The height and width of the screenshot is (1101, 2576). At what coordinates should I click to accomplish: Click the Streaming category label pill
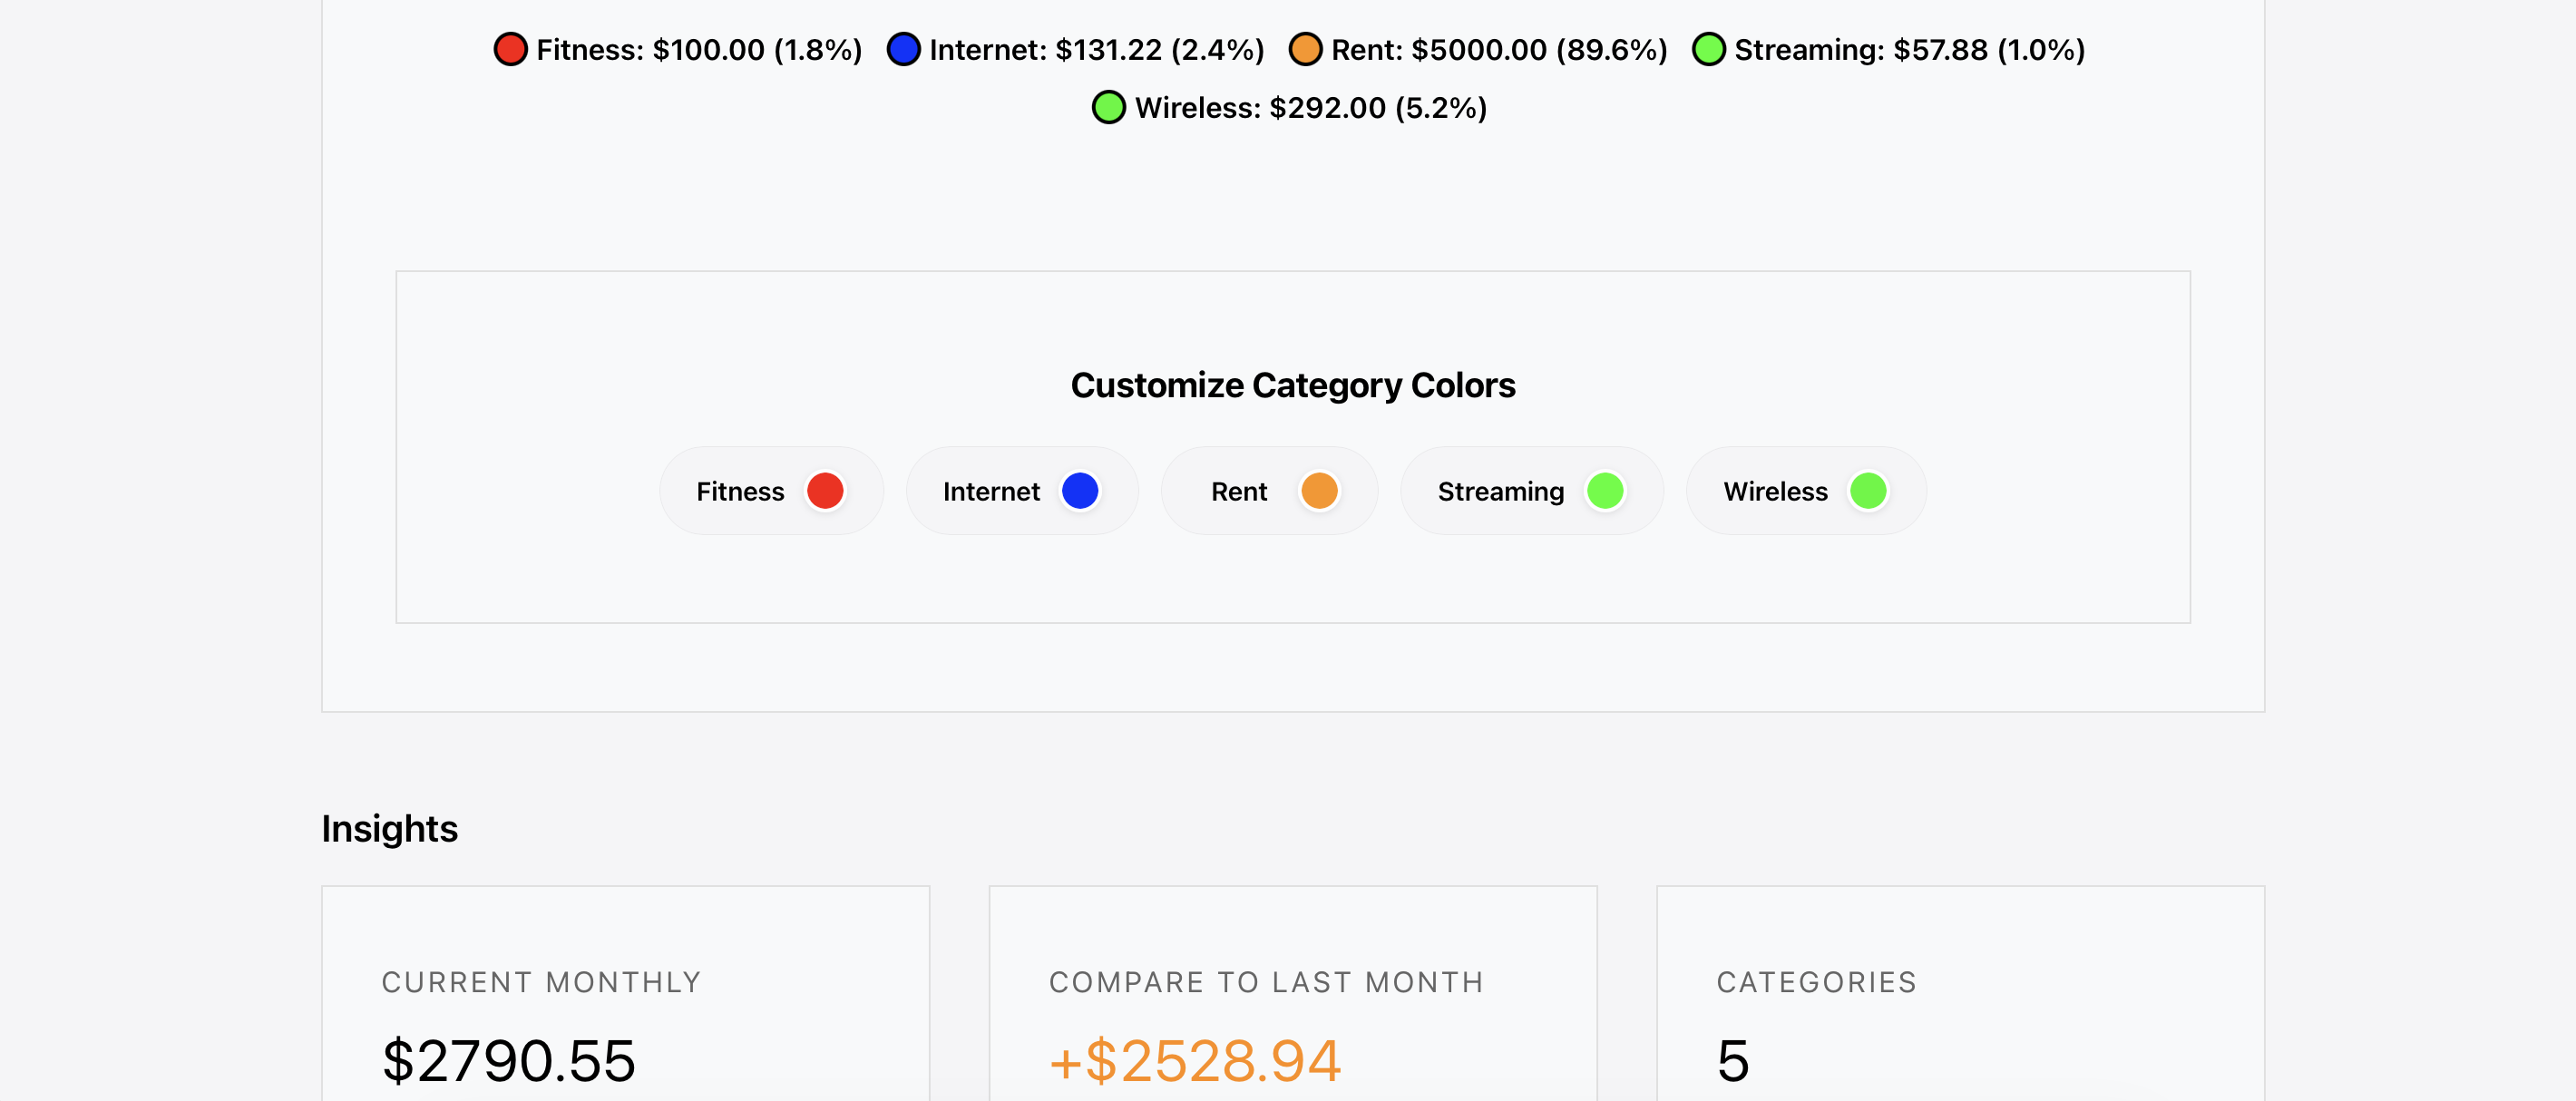[1500, 492]
